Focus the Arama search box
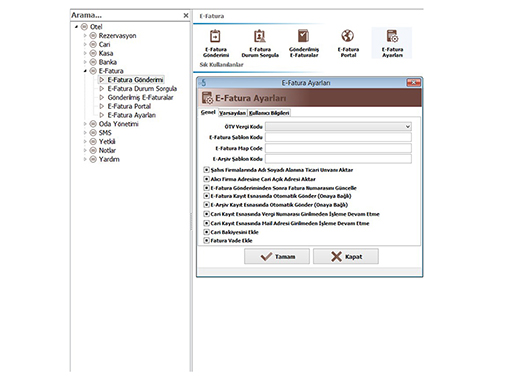Viewport: 510px width, 380px height. [x=126, y=15]
